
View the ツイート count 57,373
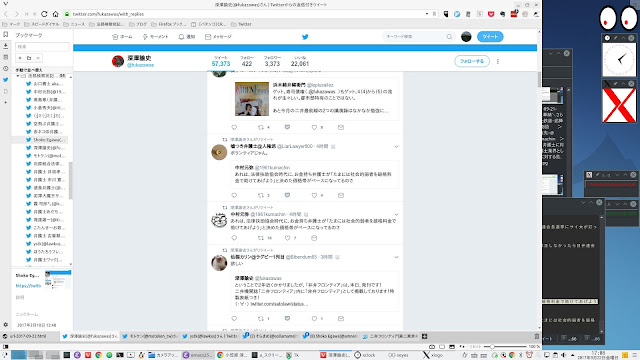coord(221,61)
